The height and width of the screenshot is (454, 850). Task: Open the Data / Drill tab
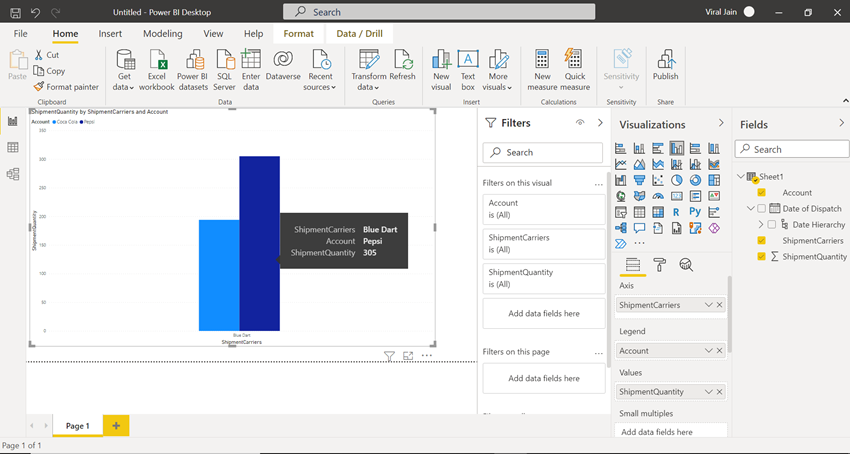[x=359, y=34]
